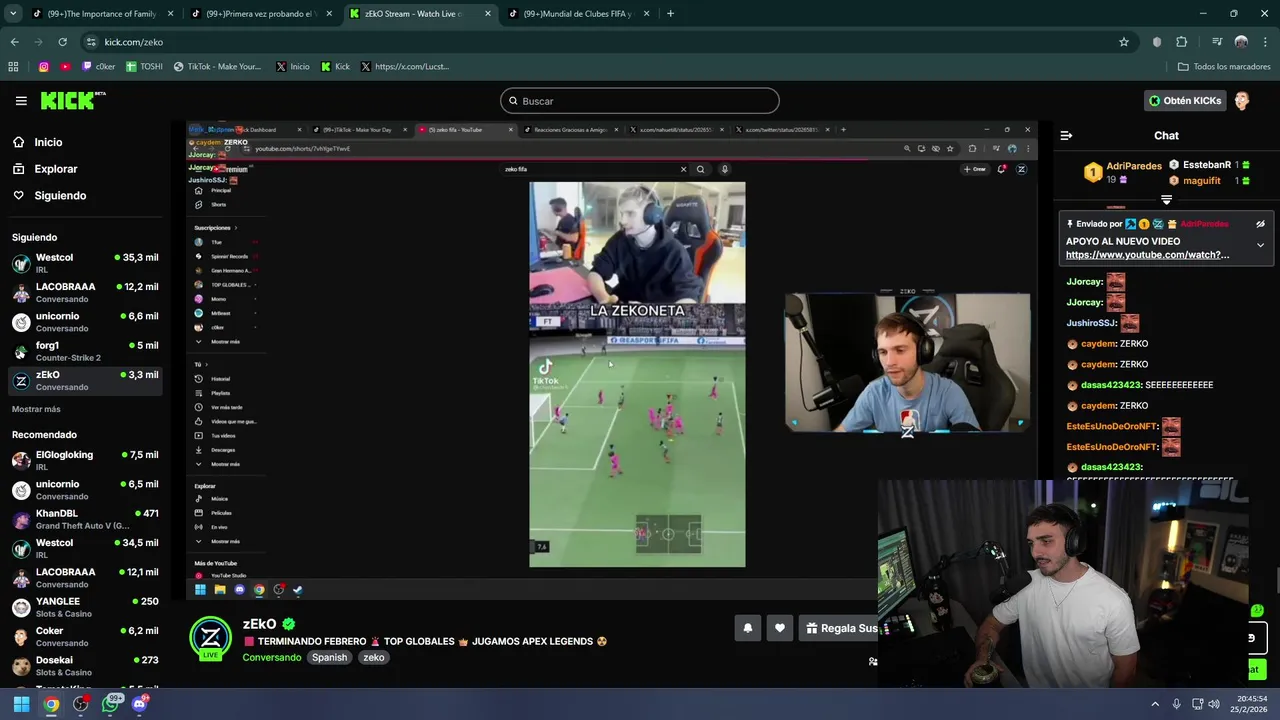
Task: Click zEkO channel avatar with LIVE badge
Action: [x=211, y=639]
